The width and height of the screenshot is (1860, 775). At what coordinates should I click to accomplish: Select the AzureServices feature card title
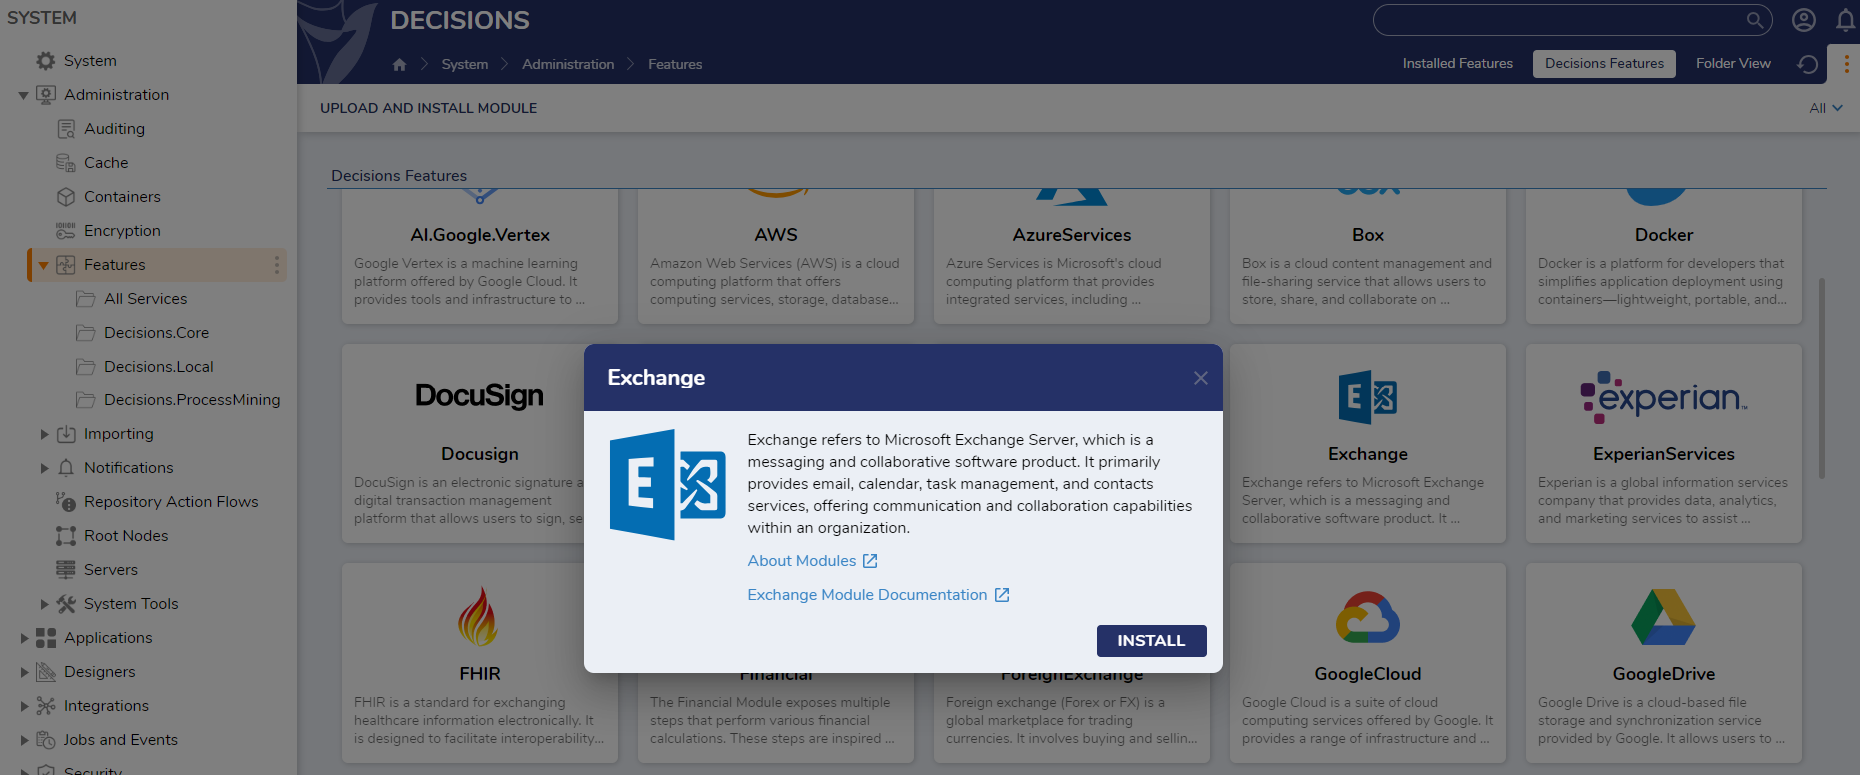tap(1072, 235)
